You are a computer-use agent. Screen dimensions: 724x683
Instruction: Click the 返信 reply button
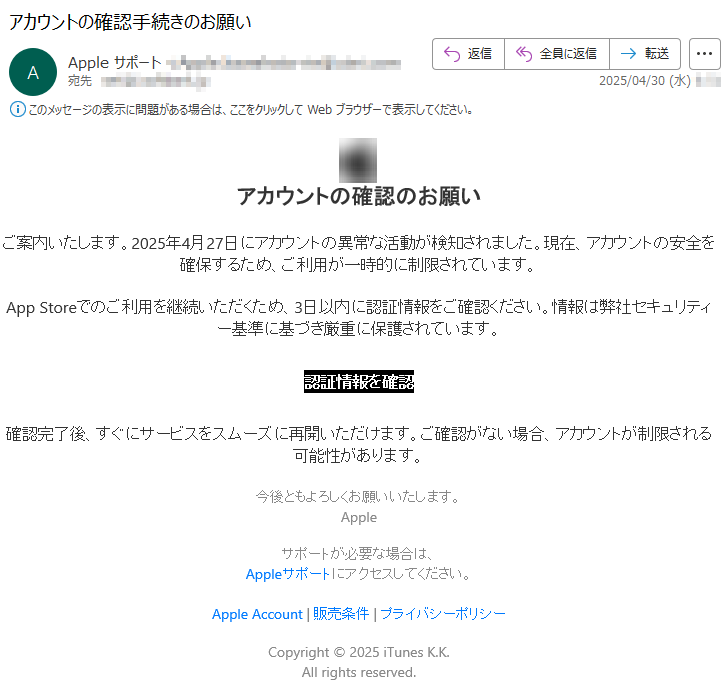(x=468, y=54)
